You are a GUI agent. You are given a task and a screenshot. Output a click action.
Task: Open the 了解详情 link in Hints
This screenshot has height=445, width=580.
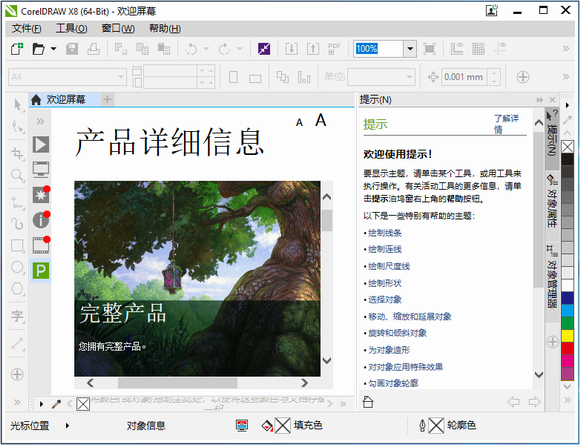[x=506, y=124]
